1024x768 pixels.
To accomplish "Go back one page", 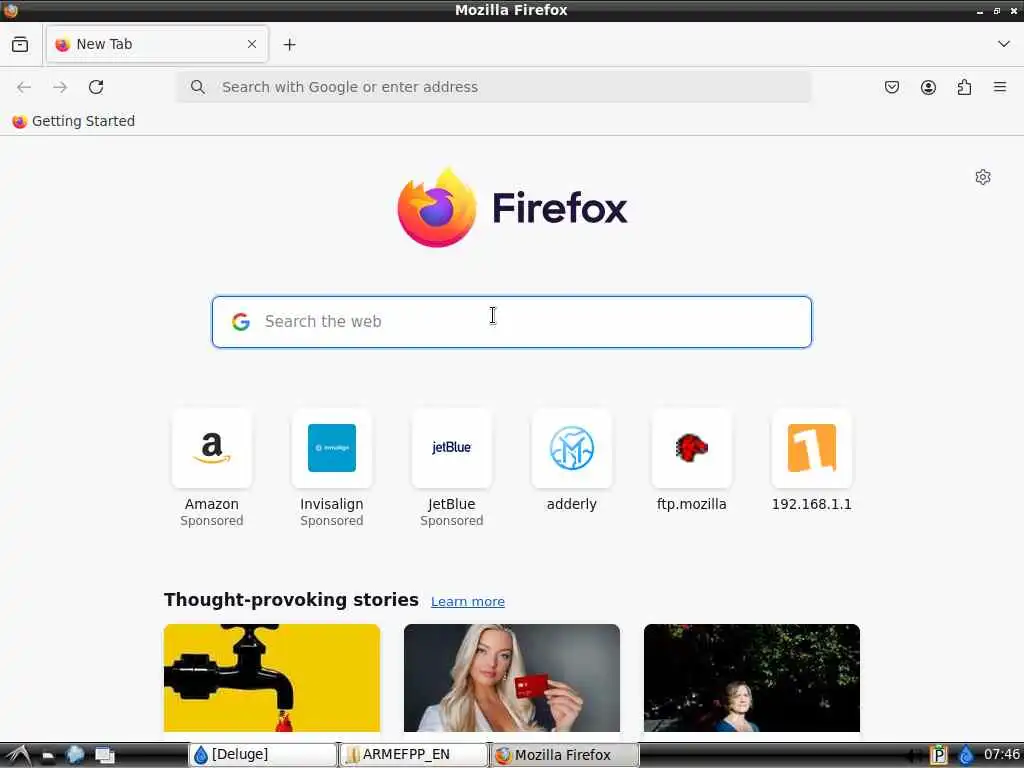I will coord(24,87).
